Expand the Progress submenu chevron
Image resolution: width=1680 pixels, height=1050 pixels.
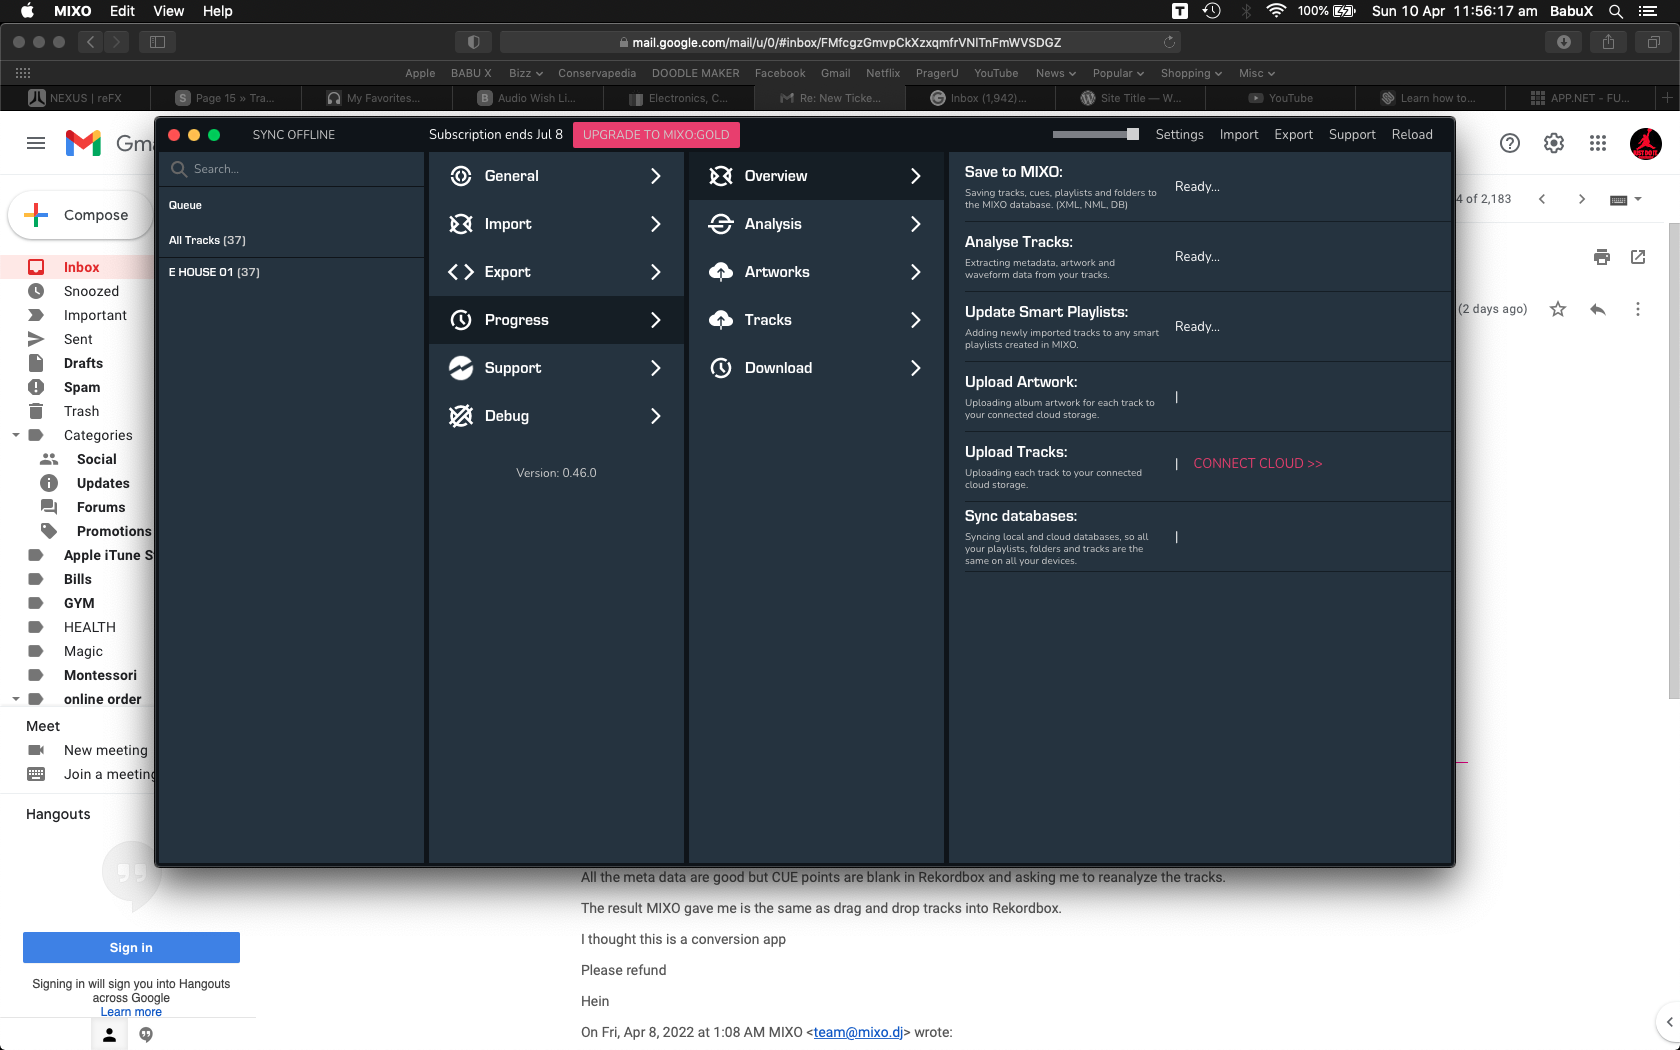[656, 320]
